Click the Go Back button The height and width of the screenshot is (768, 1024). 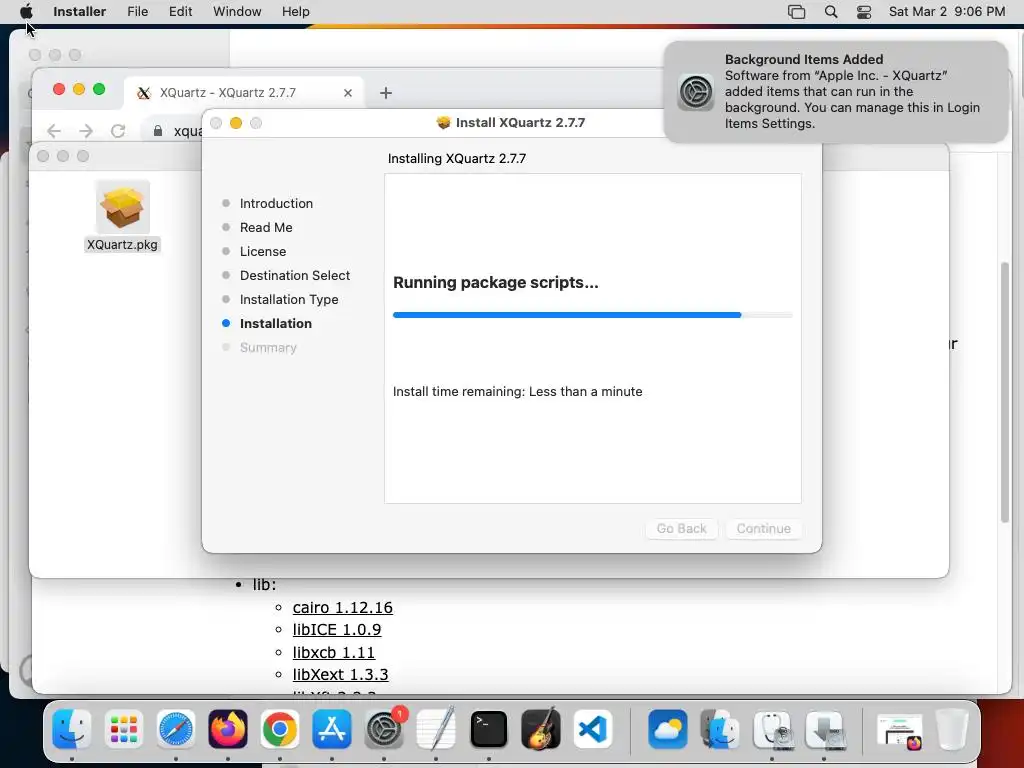(682, 528)
